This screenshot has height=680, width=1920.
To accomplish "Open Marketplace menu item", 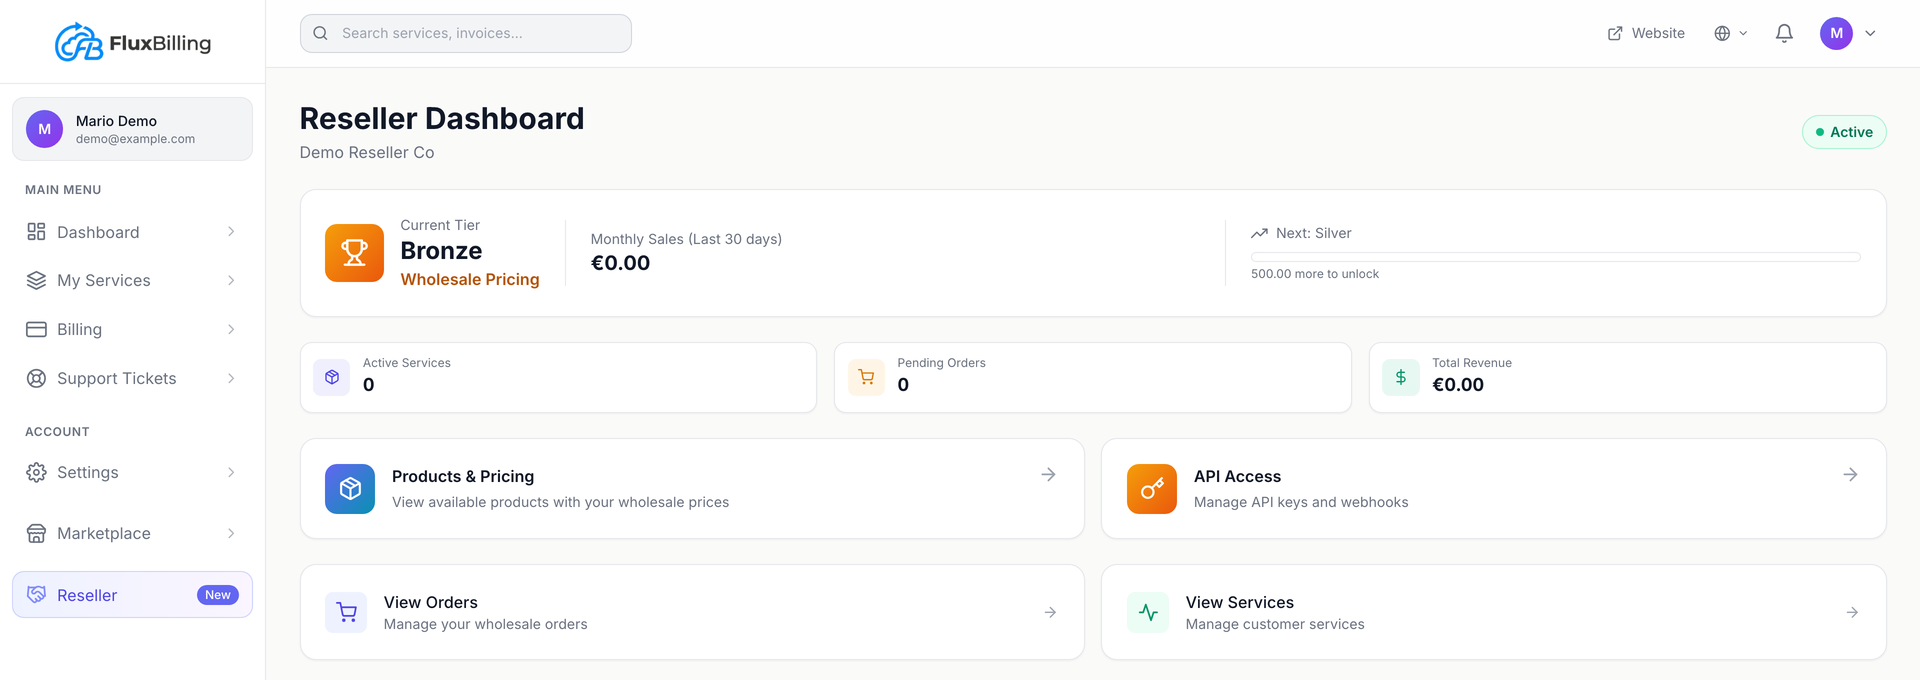I will pyautogui.click(x=132, y=533).
